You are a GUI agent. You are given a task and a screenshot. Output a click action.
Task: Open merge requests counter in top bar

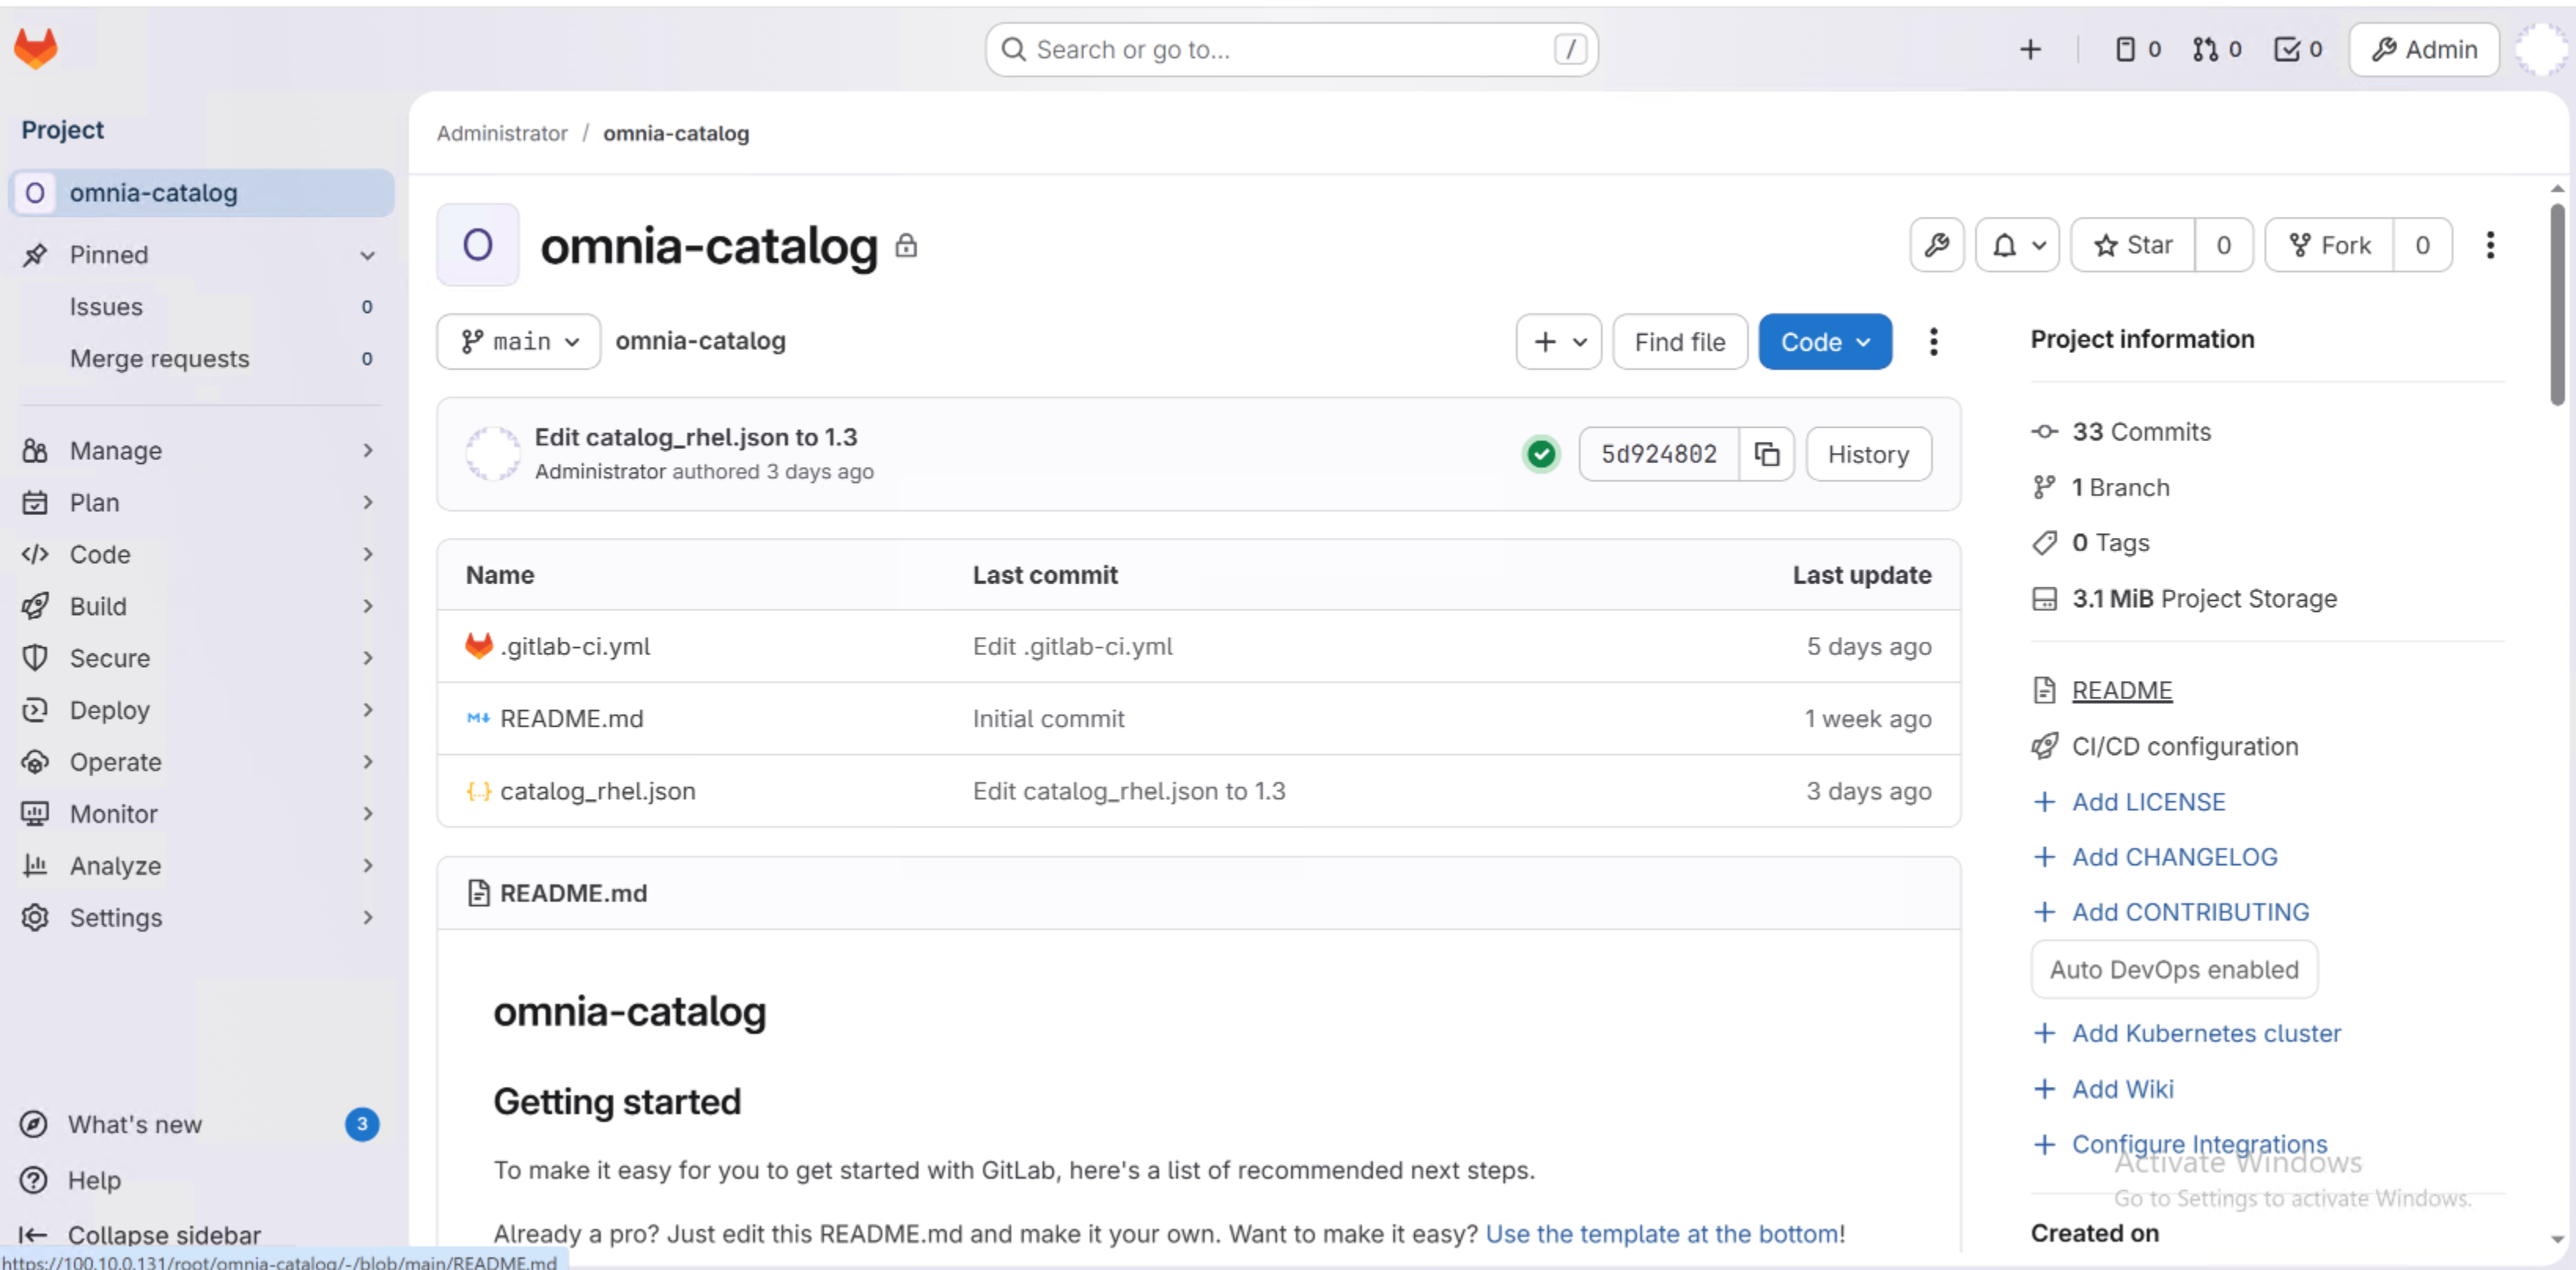click(2217, 49)
